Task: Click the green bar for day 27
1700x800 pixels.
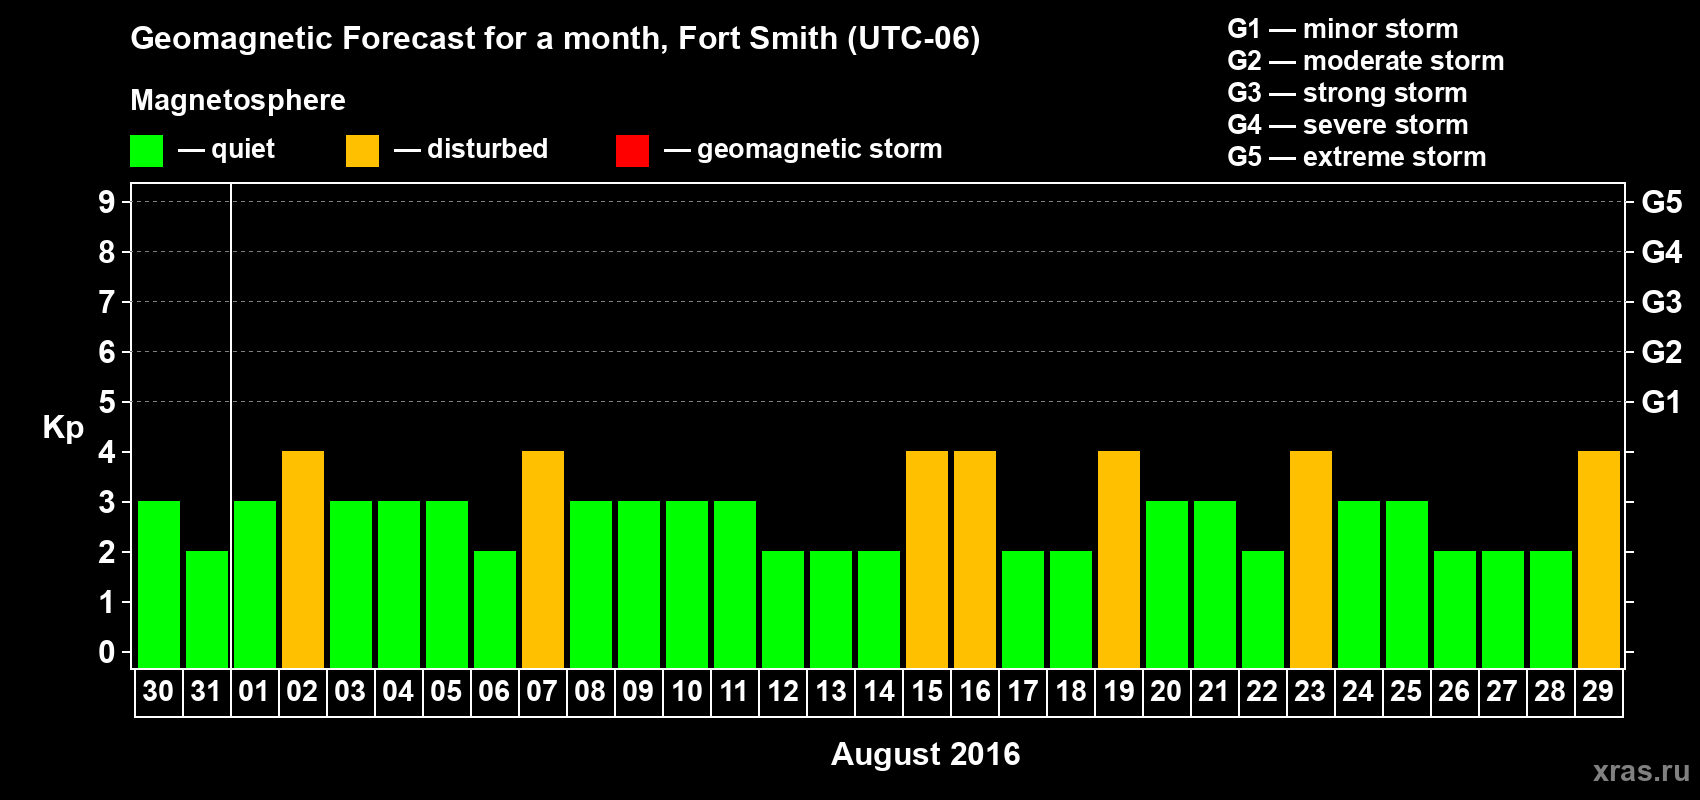Action: pyautogui.click(x=1503, y=610)
